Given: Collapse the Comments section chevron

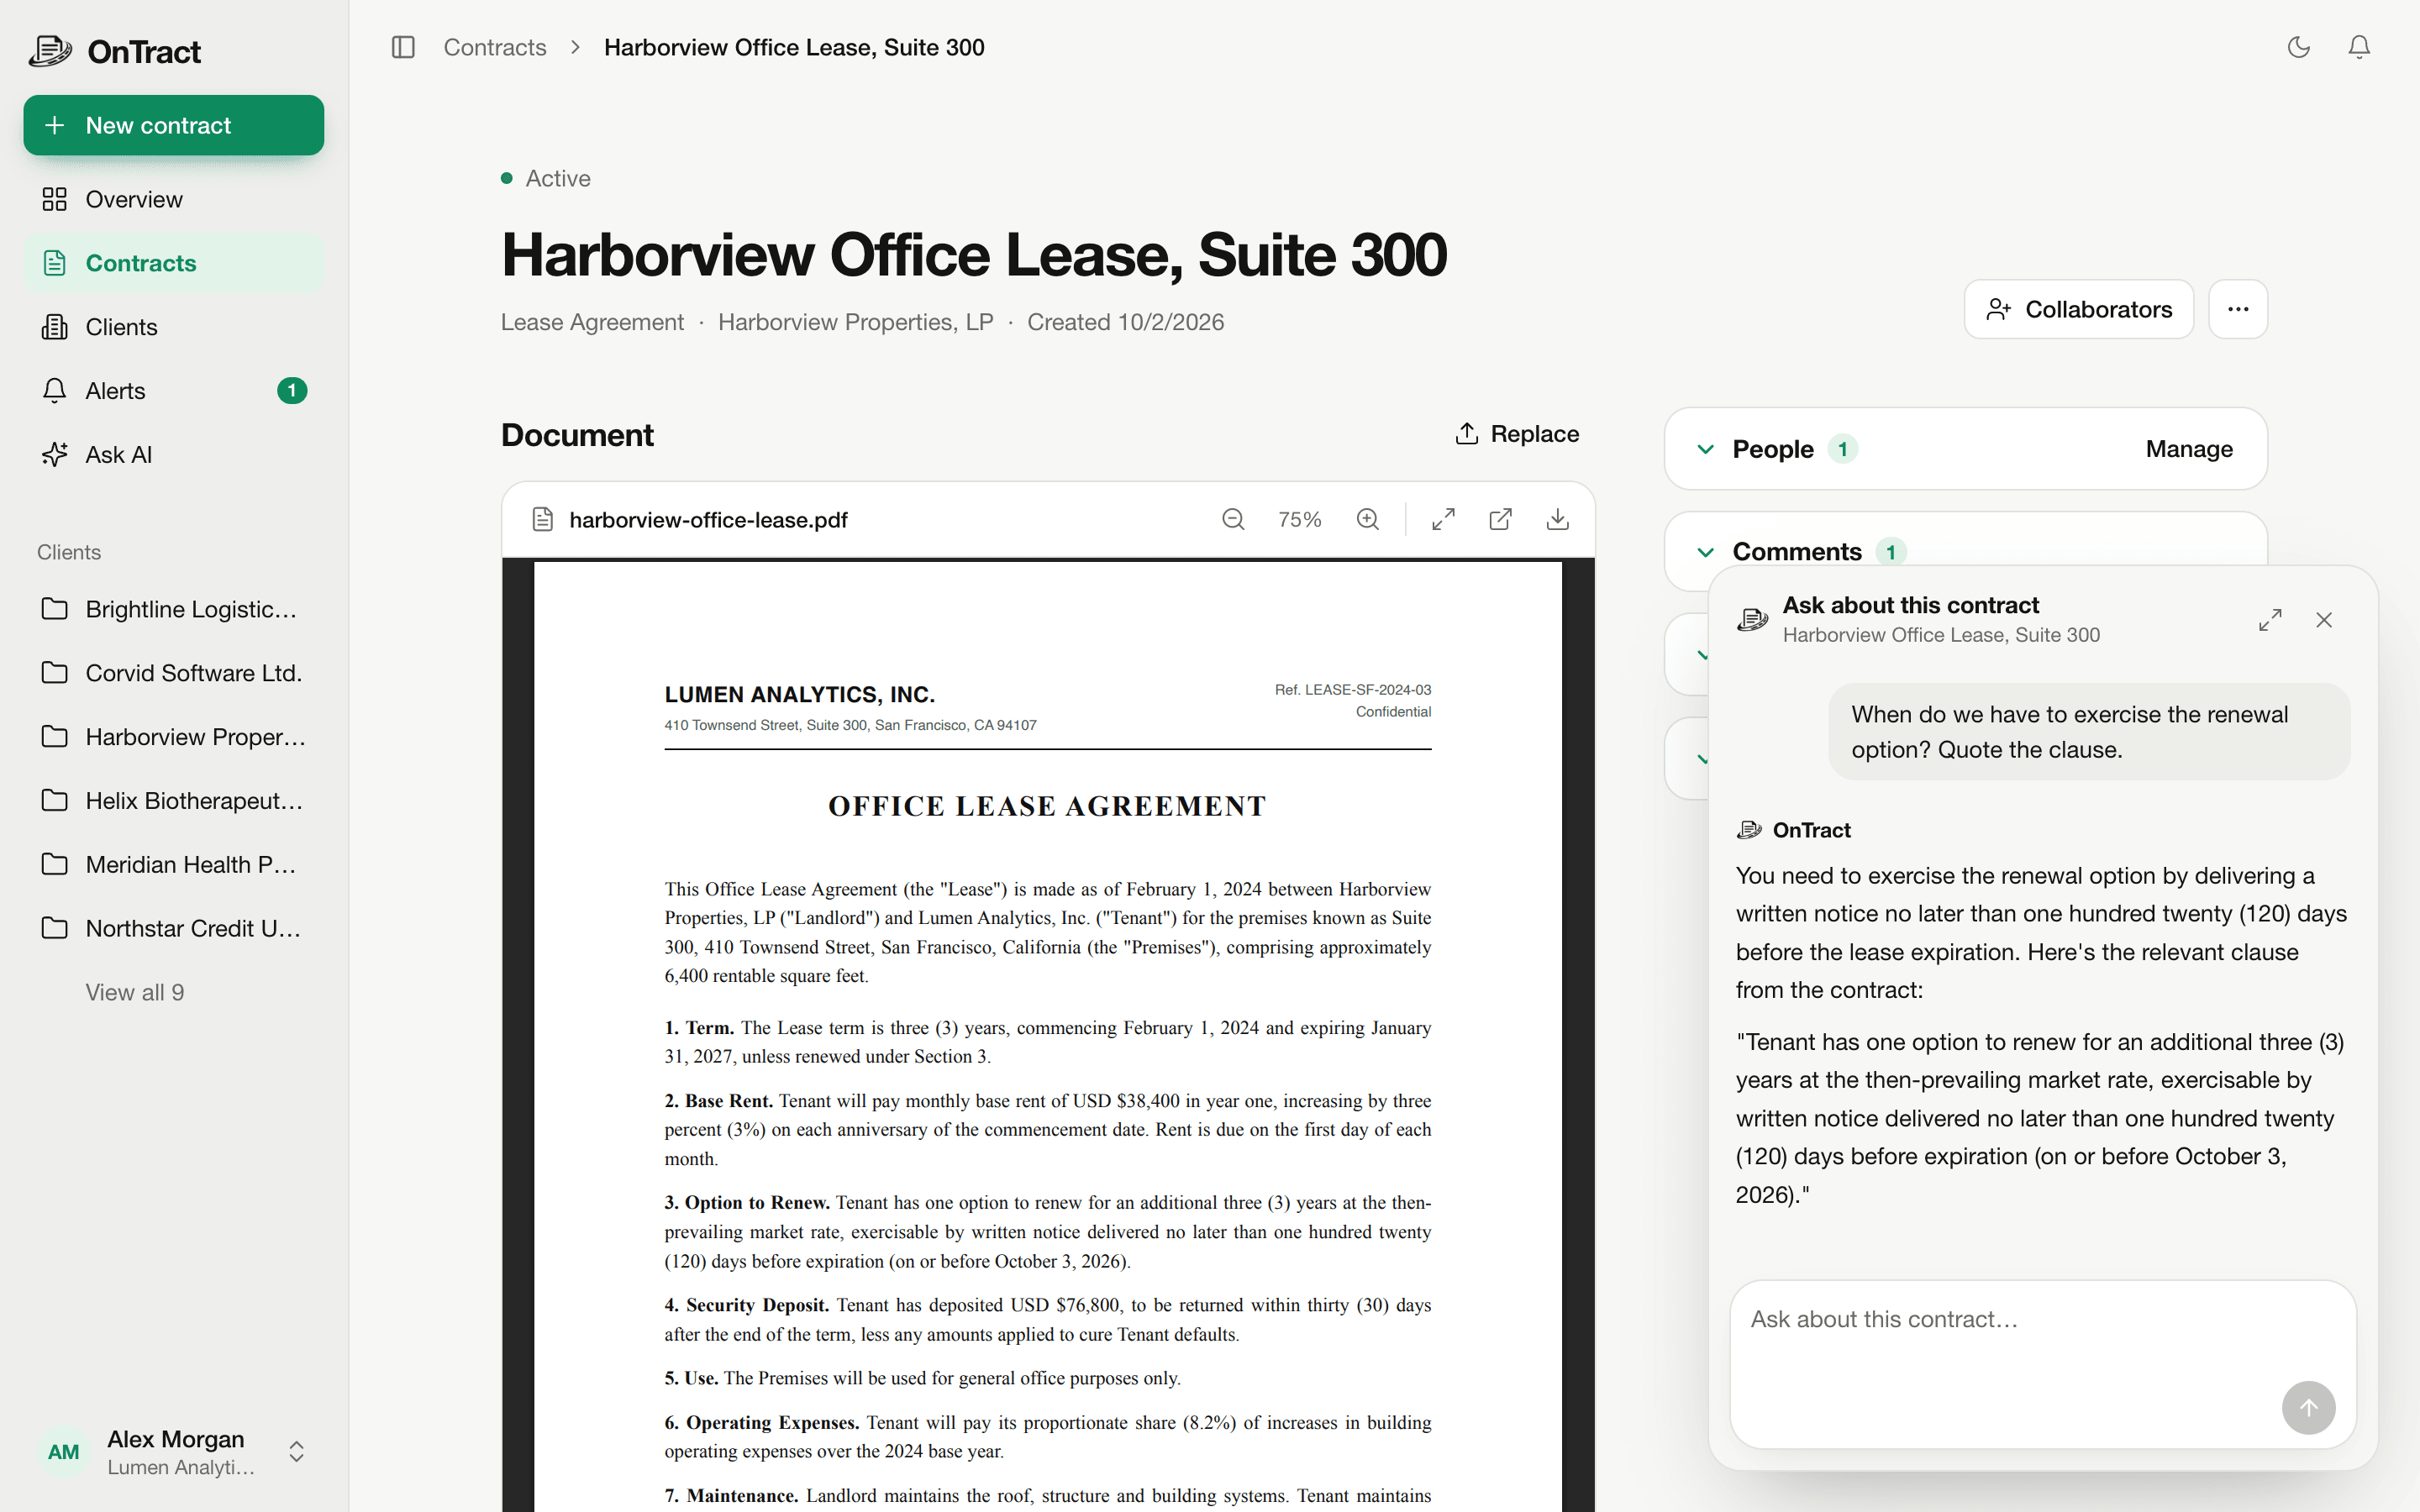Looking at the screenshot, I should 1706,552.
